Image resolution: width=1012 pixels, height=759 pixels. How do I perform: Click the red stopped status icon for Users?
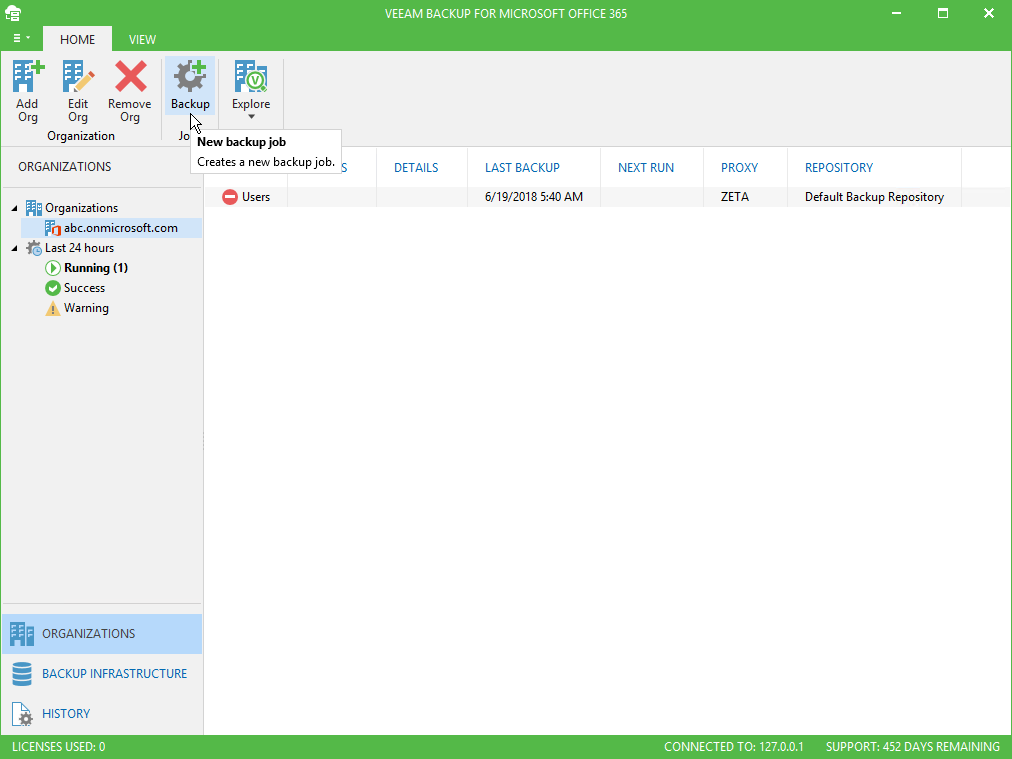pos(230,197)
